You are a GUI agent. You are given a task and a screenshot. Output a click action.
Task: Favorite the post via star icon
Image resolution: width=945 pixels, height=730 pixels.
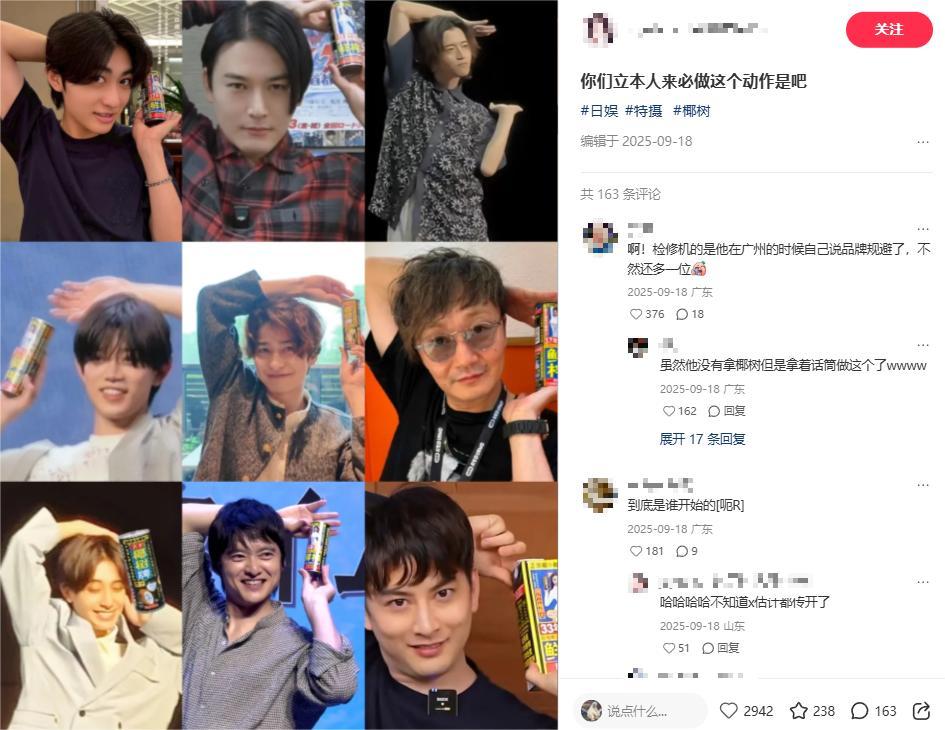point(799,711)
